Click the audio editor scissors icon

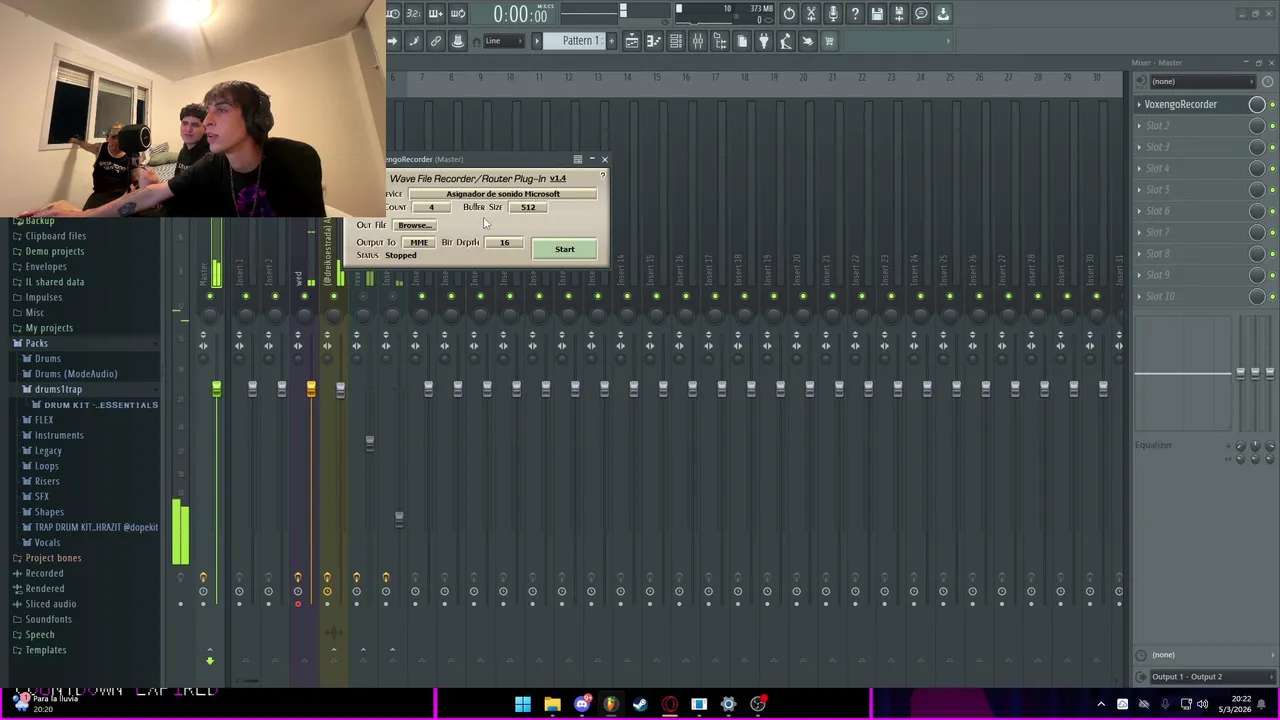click(811, 13)
